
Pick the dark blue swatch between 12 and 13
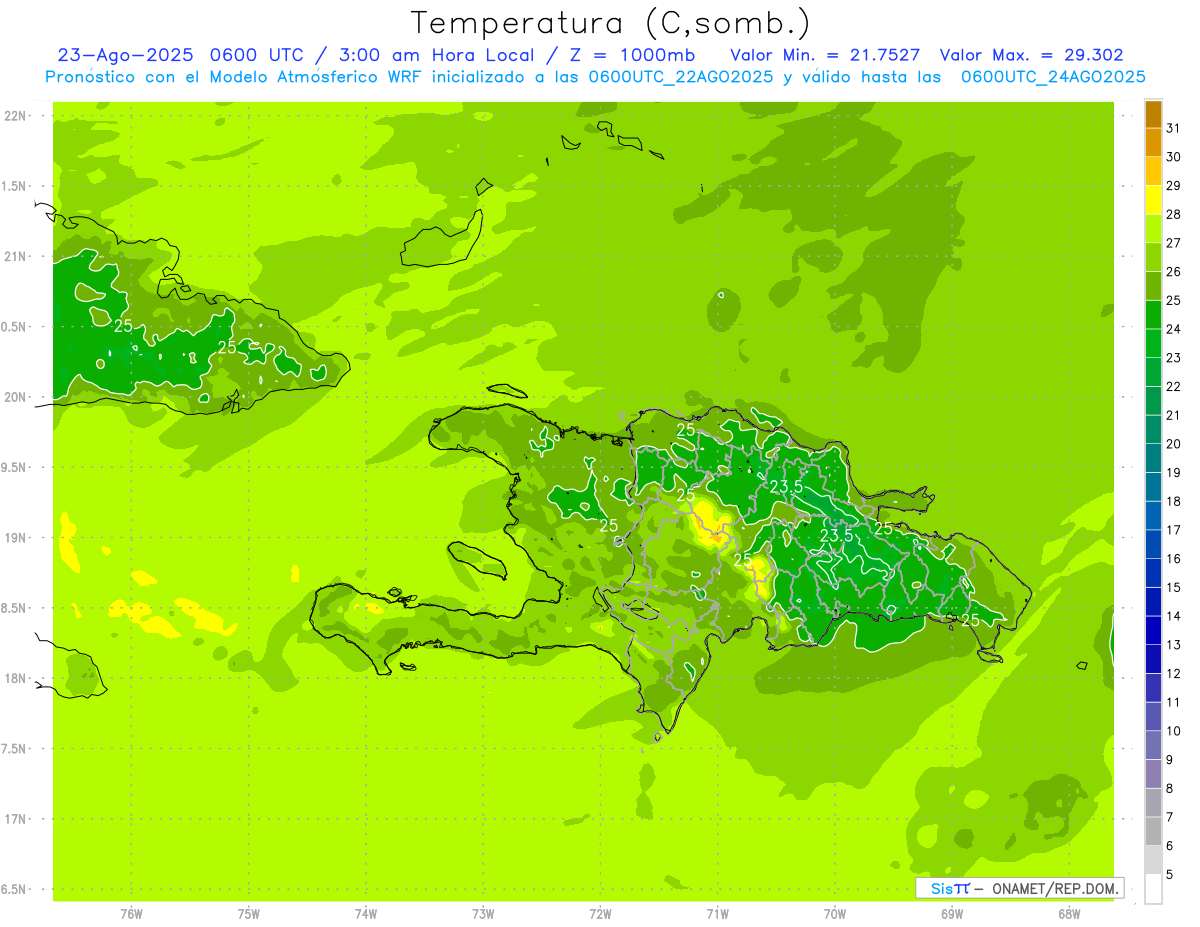[x=1153, y=659]
